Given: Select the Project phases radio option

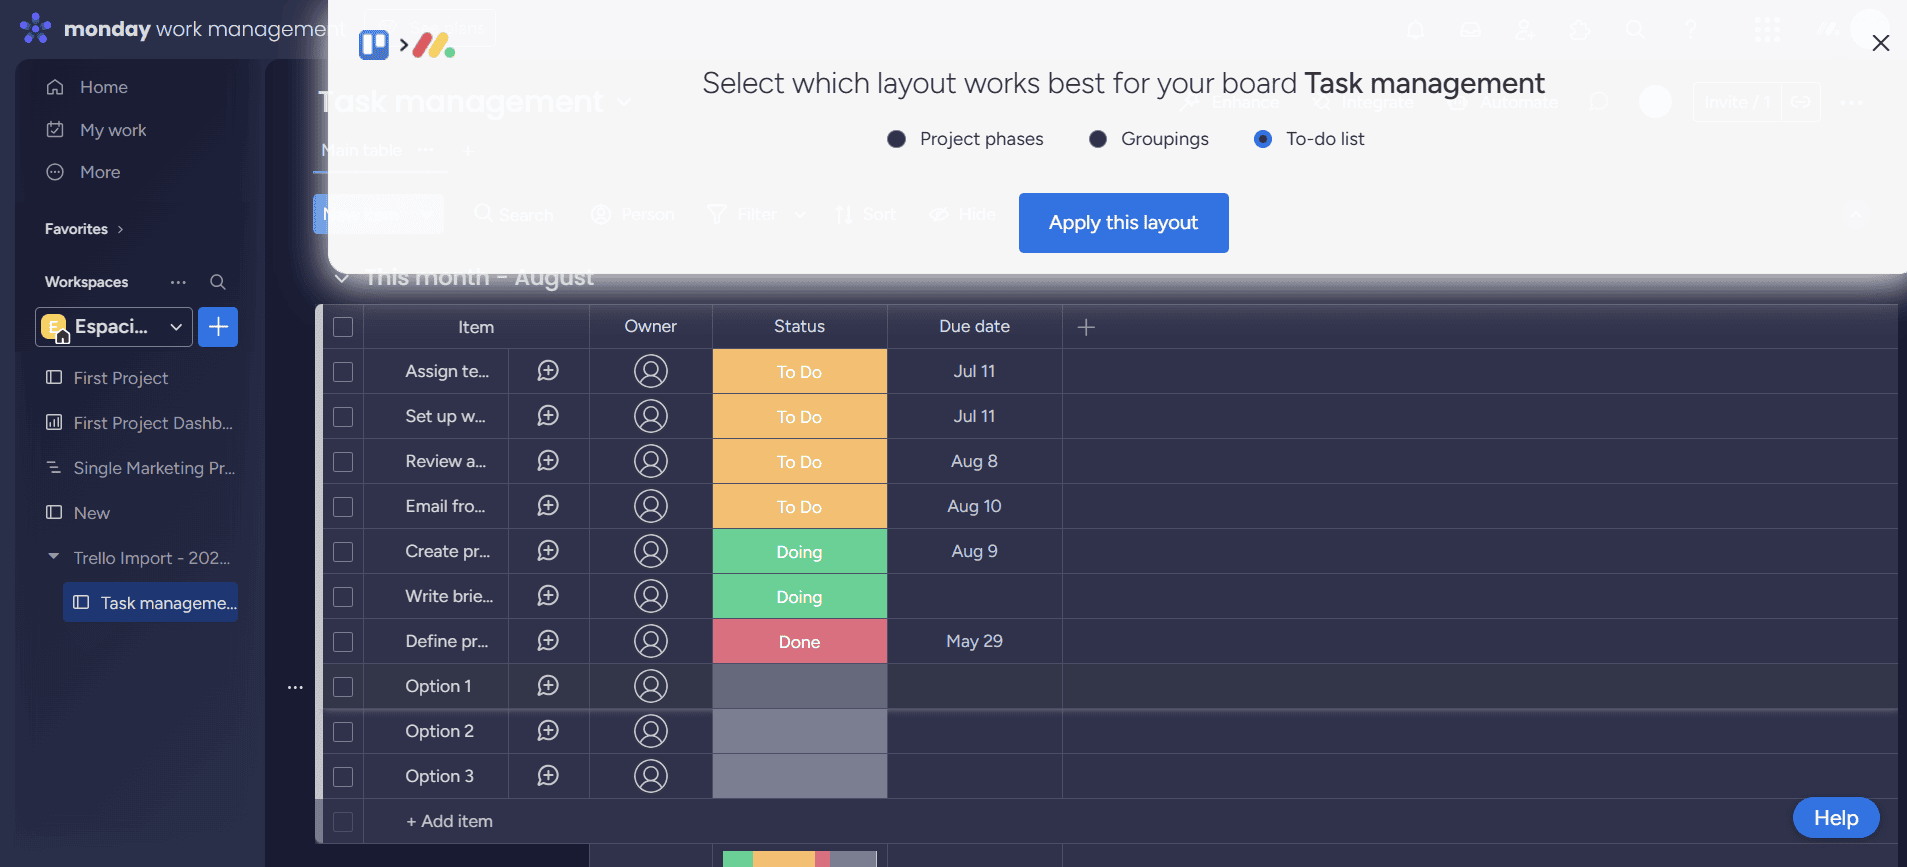Looking at the screenshot, I should coord(897,139).
